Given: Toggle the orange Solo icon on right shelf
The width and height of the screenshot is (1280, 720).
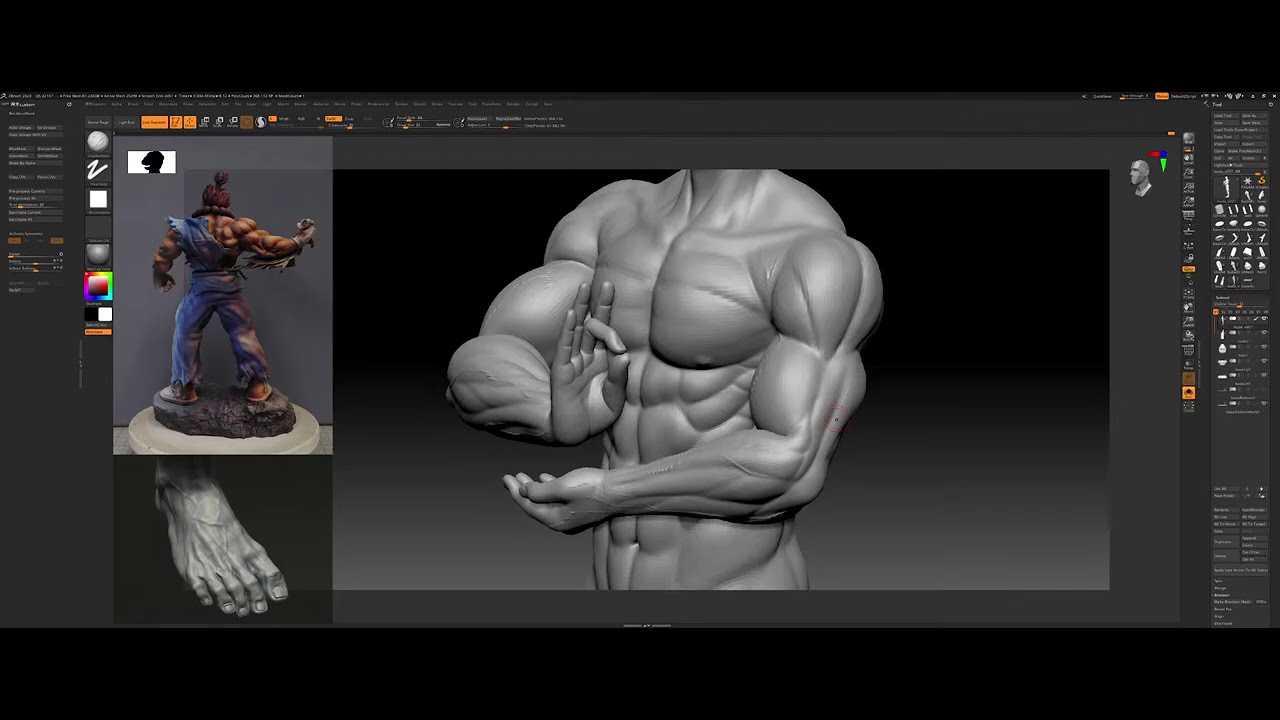Looking at the screenshot, I should (1188, 393).
